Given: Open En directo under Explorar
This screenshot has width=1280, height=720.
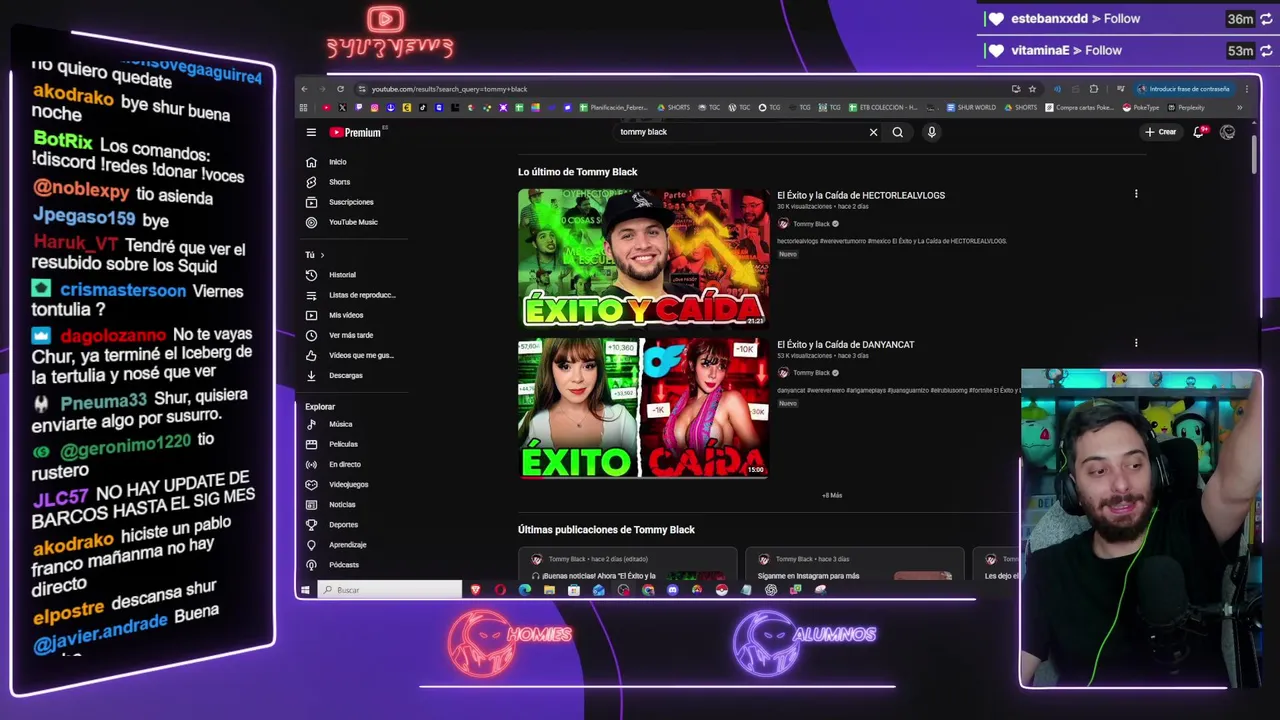Looking at the screenshot, I should coord(344,464).
